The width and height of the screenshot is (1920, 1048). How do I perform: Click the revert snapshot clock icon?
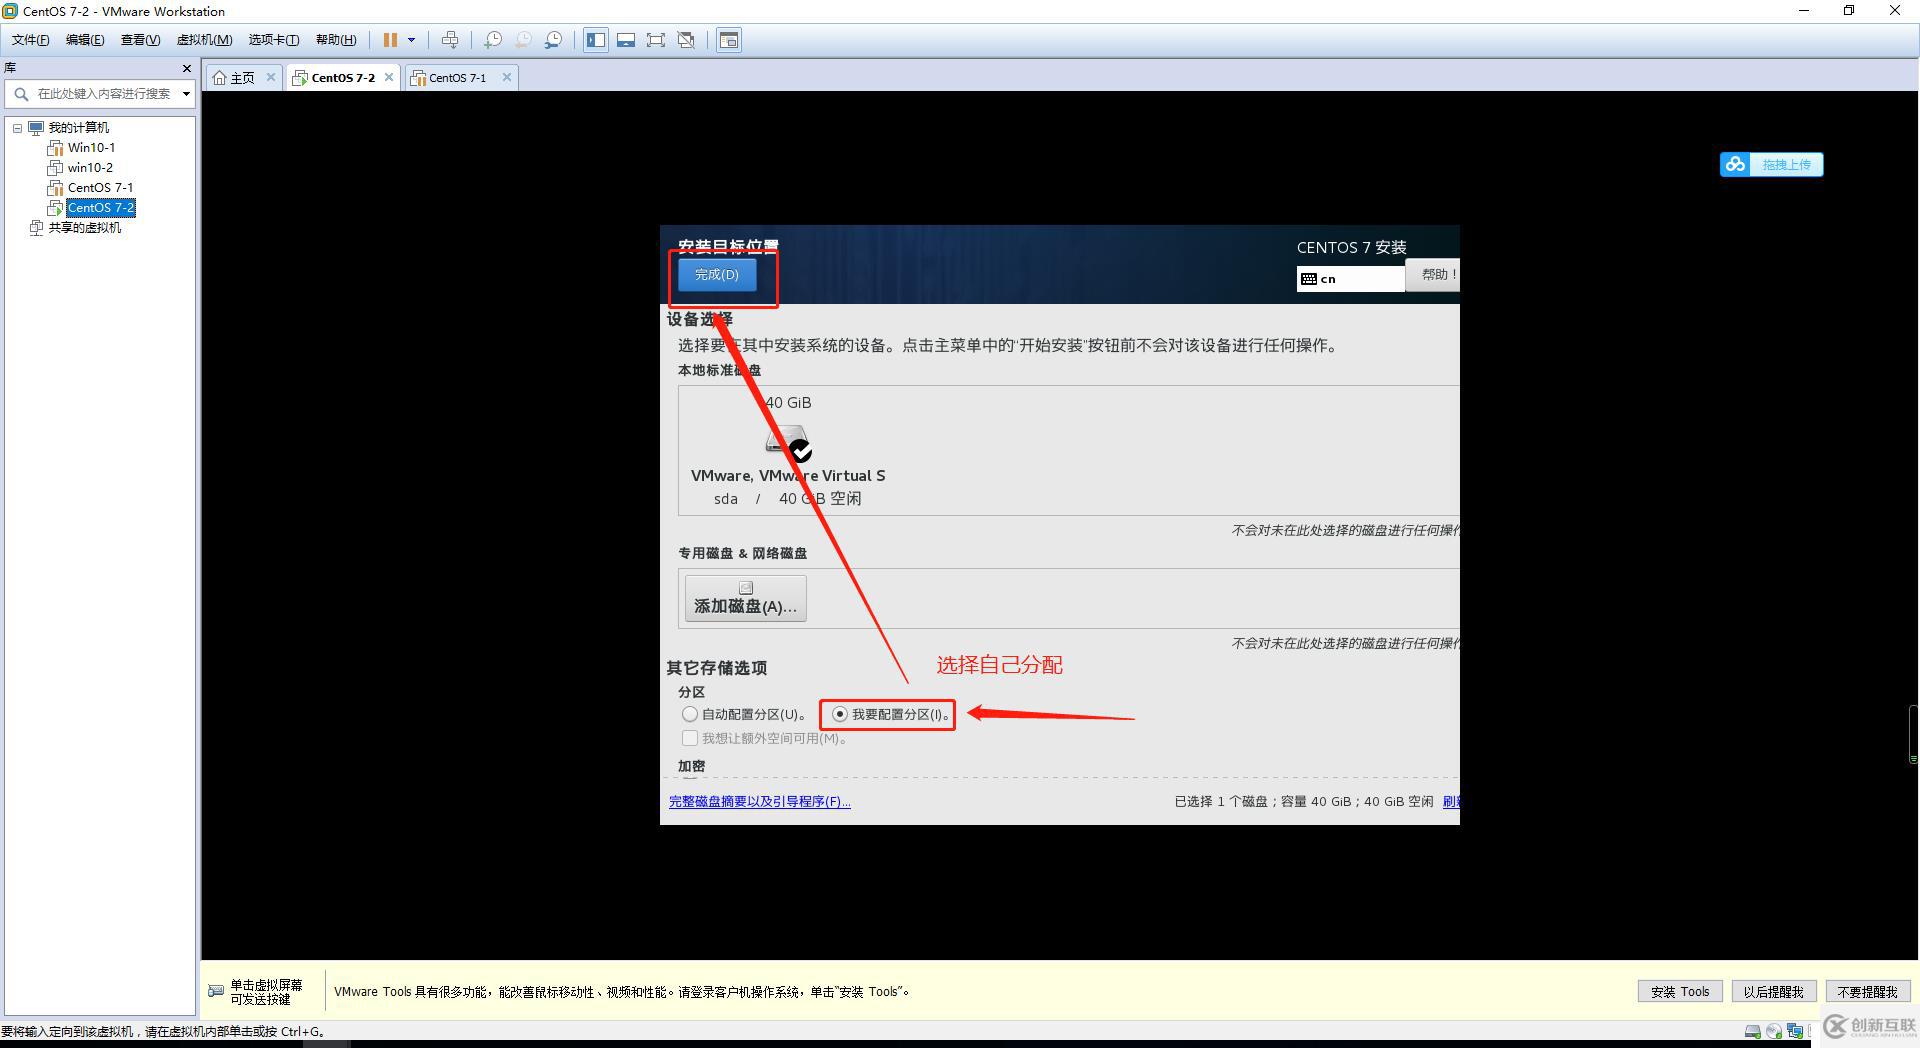(x=523, y=40)
